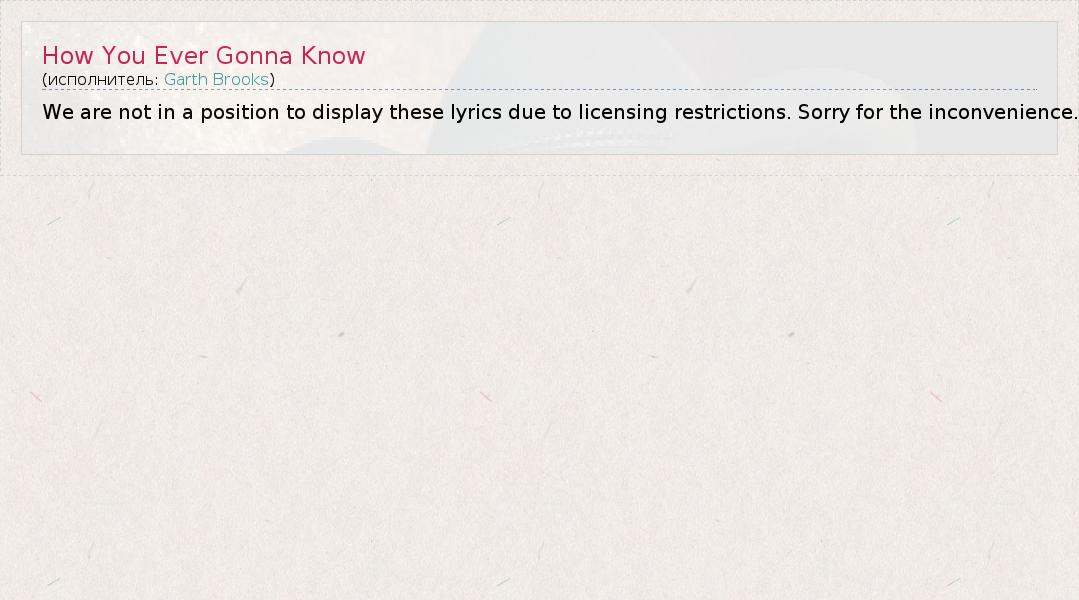This screenshot has width=1079, height=600.
Task: Click the word restrictions in the notice
Action: click(732, 112)
